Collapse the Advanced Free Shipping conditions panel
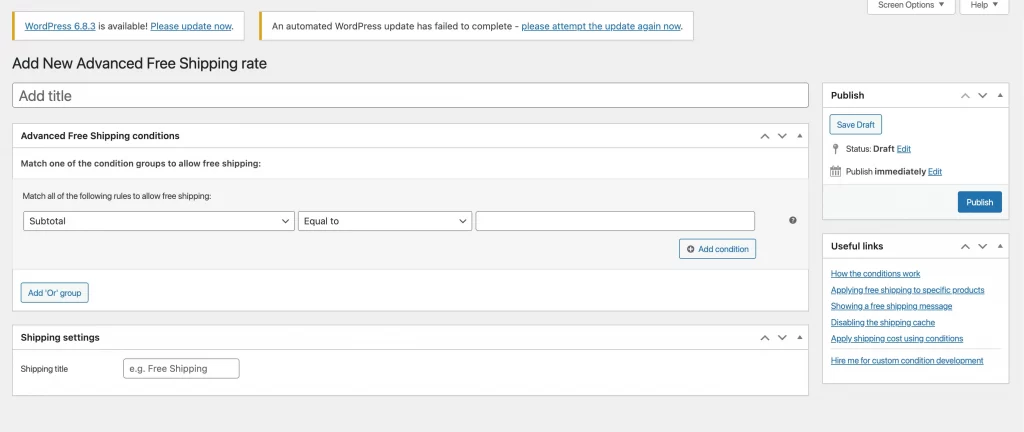Screen dimensions: 1024x432 [x=799, y=136]
